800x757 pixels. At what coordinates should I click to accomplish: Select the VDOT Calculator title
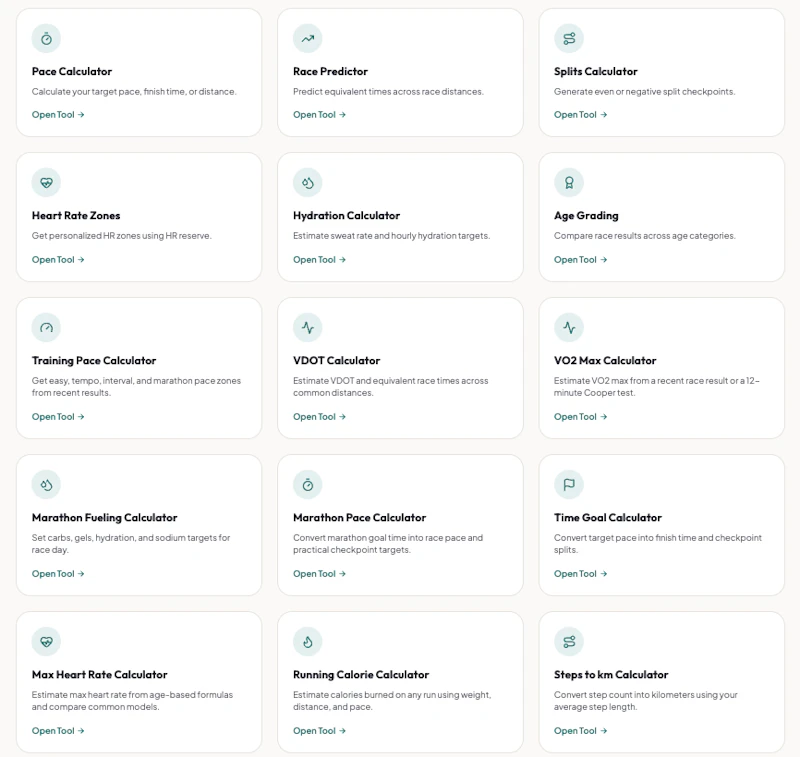(337, 361)
